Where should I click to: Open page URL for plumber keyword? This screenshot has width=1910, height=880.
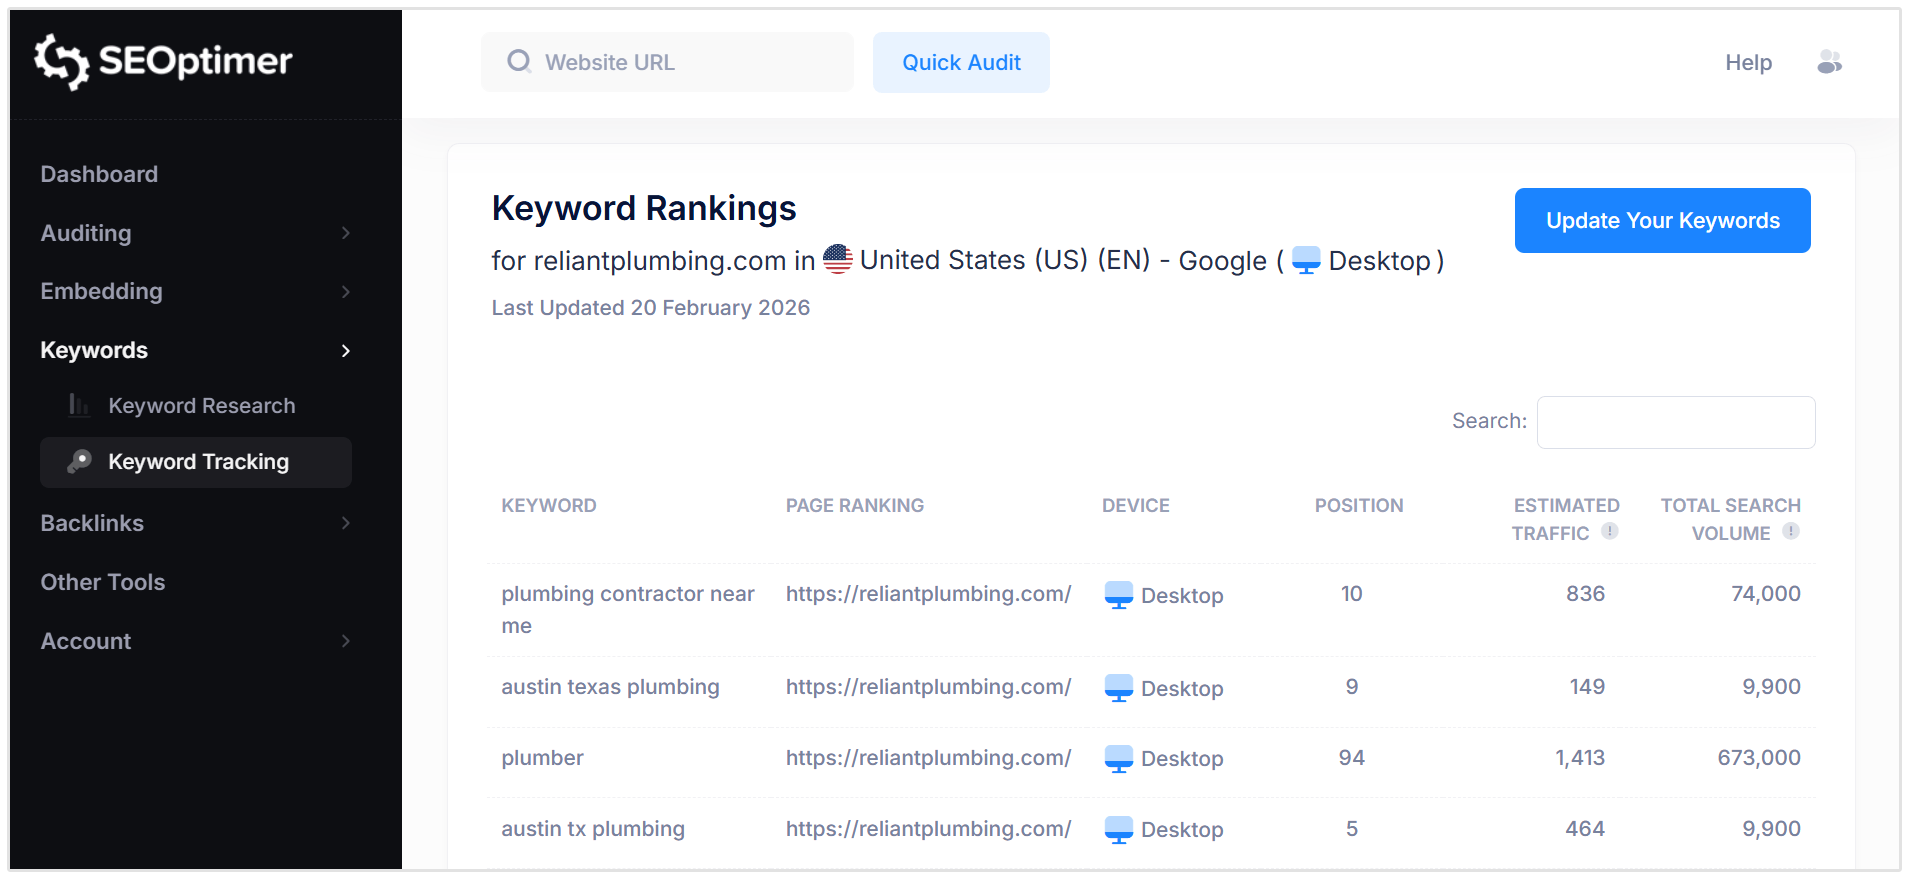(928, 758)
